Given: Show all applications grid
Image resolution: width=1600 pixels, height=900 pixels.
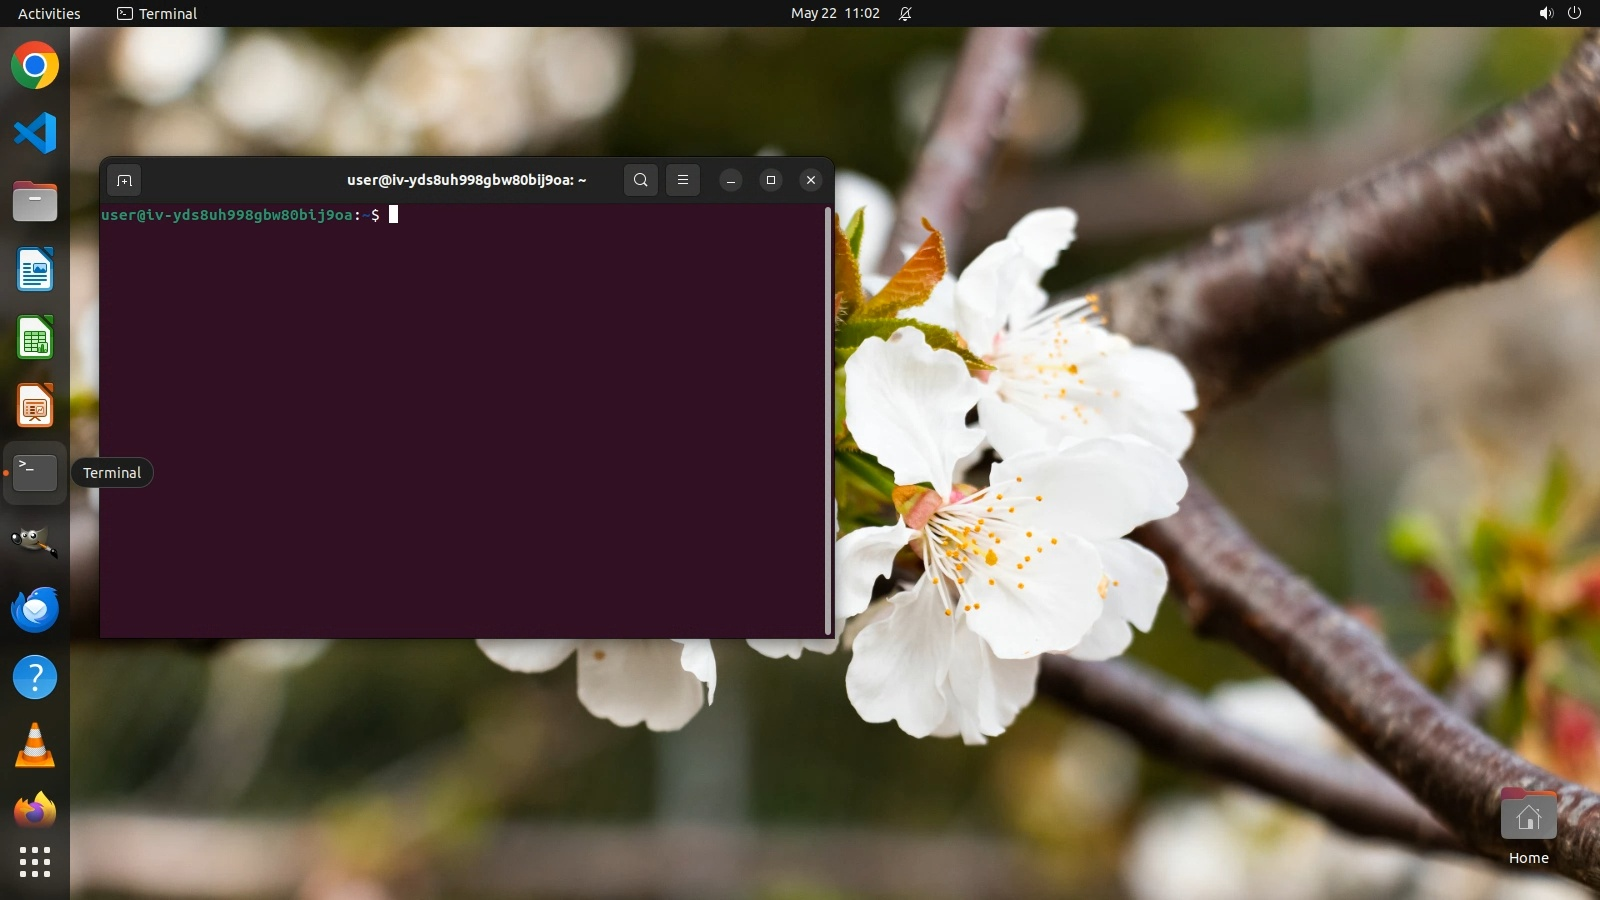Looking at the screenshot, I should click(x=35, y=862).
